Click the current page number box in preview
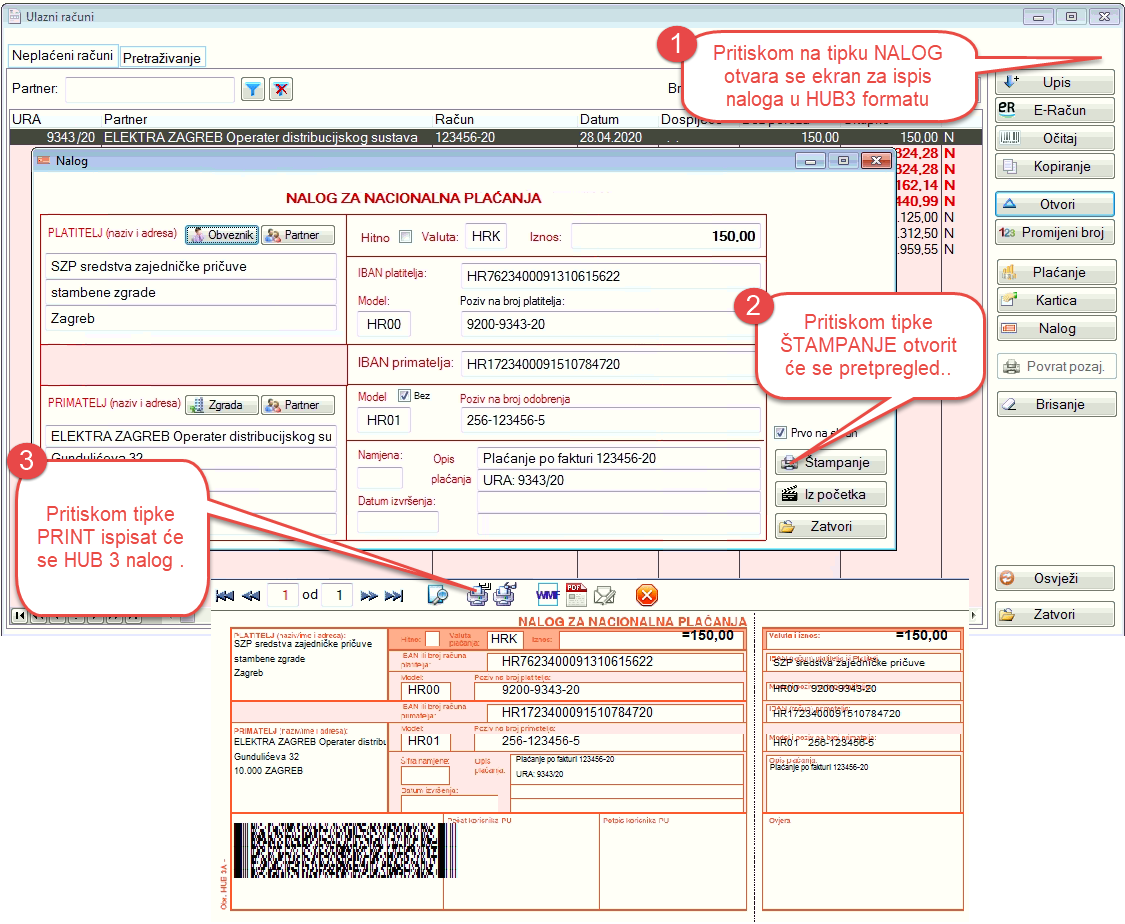The width and height of the screenshot is (1125, 924). [x=284, y=595]
